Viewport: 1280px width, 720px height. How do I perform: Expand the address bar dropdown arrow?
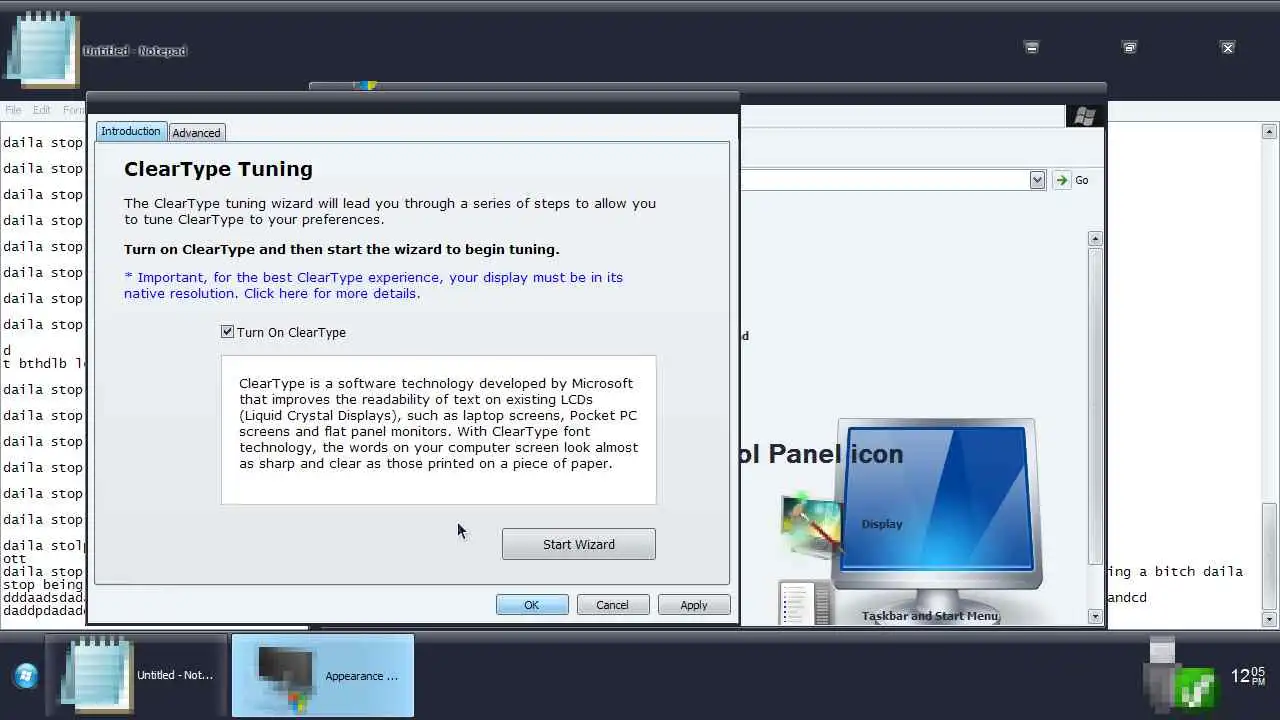[x=1037, y=180]
